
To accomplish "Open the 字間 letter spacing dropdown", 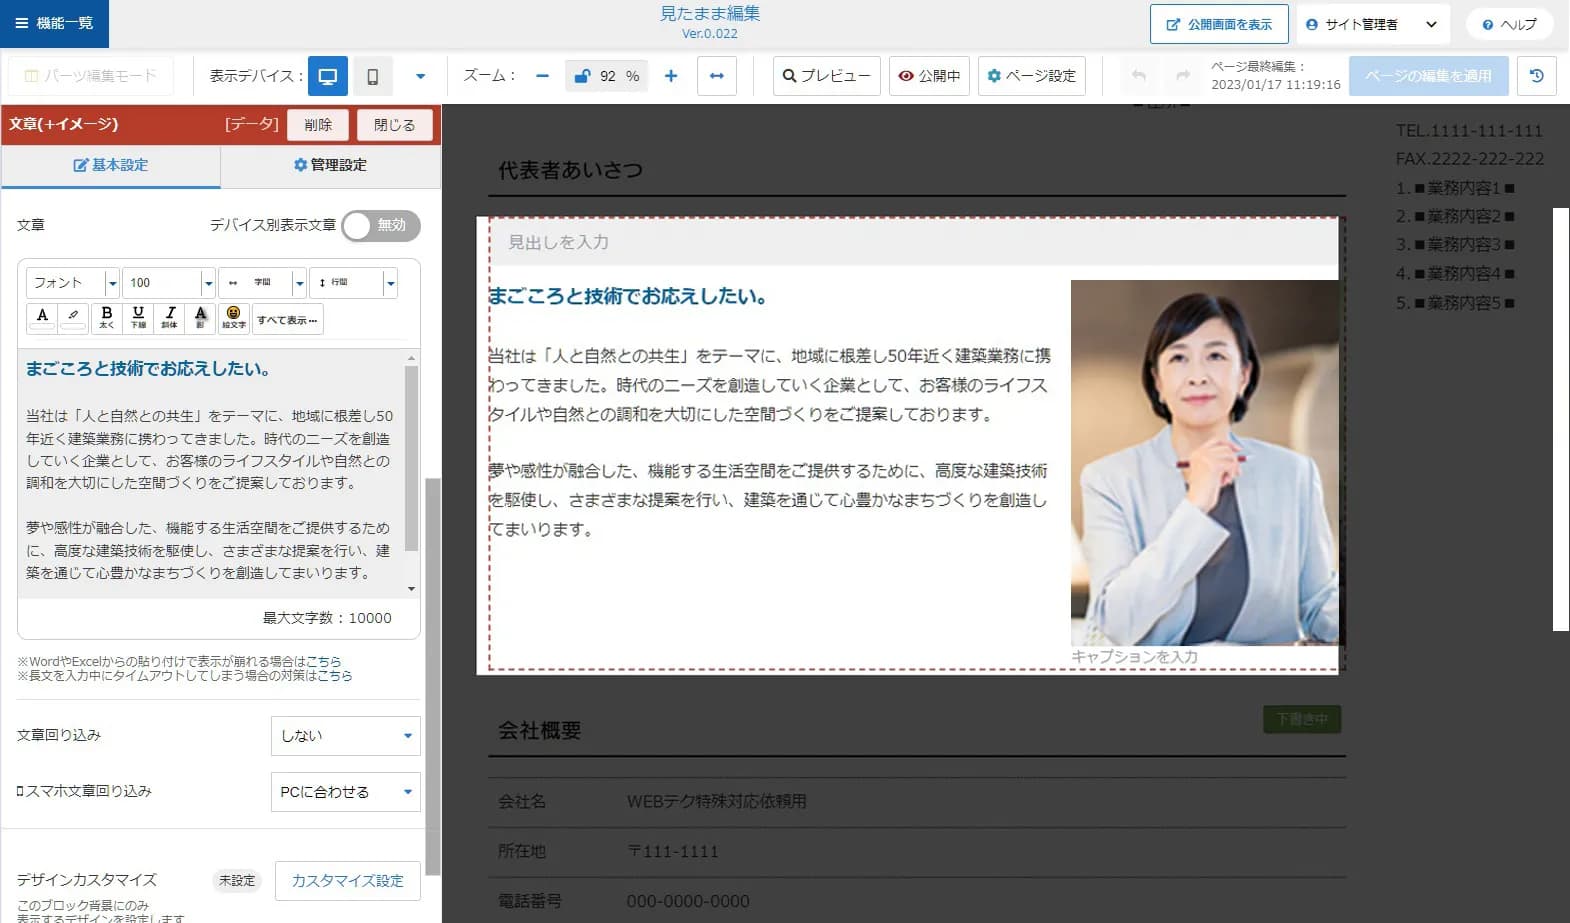I will tap(263, 283).
